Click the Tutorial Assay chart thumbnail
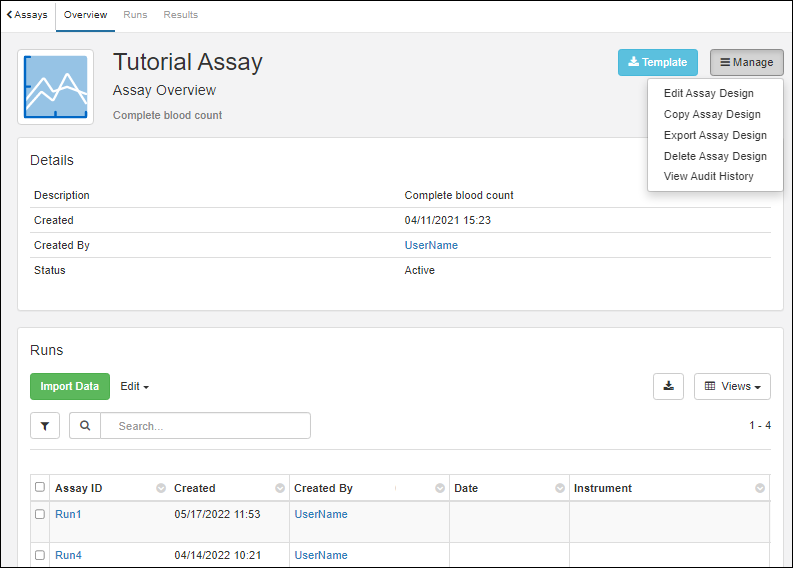Viewport: 793px width, 568px height. 56,87
